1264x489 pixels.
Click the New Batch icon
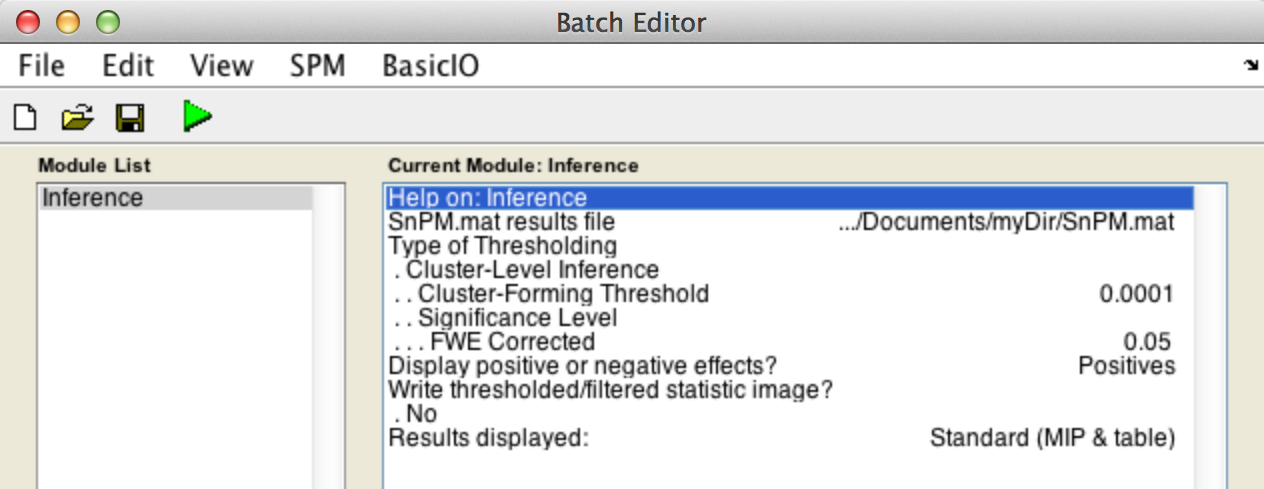tap(24, 118)
